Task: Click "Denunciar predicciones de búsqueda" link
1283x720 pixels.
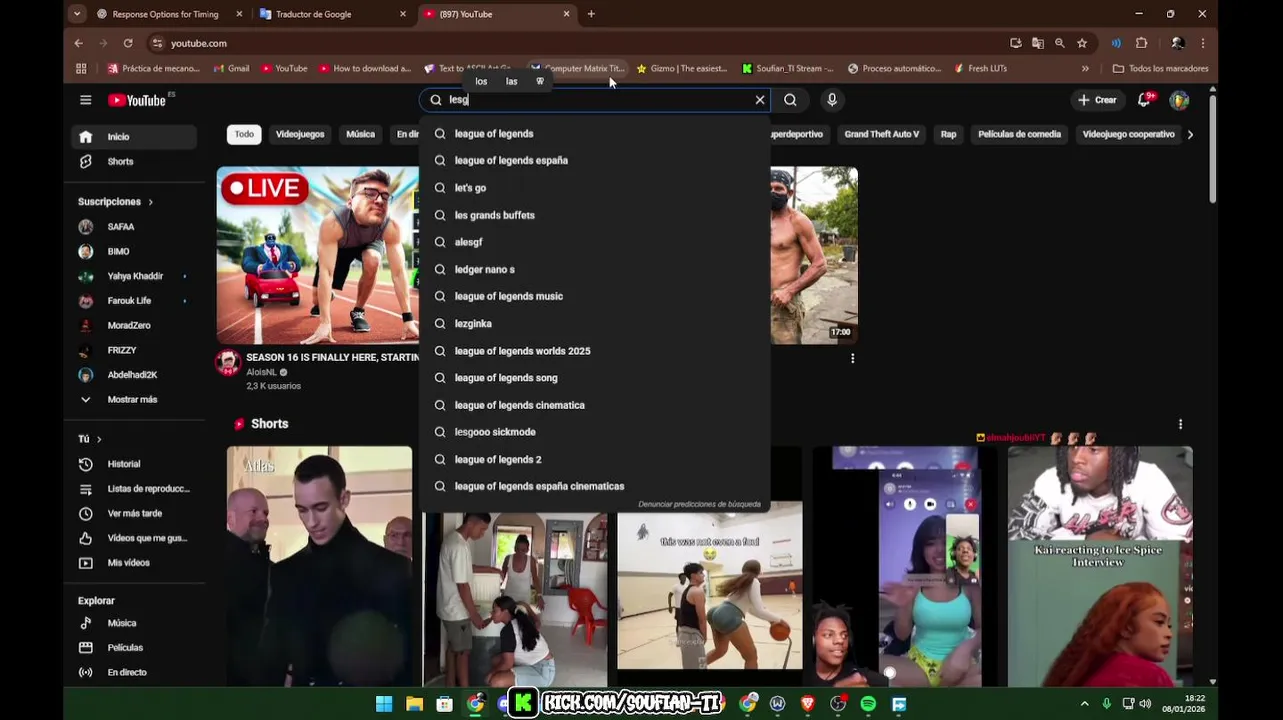Action: point(699,504)
